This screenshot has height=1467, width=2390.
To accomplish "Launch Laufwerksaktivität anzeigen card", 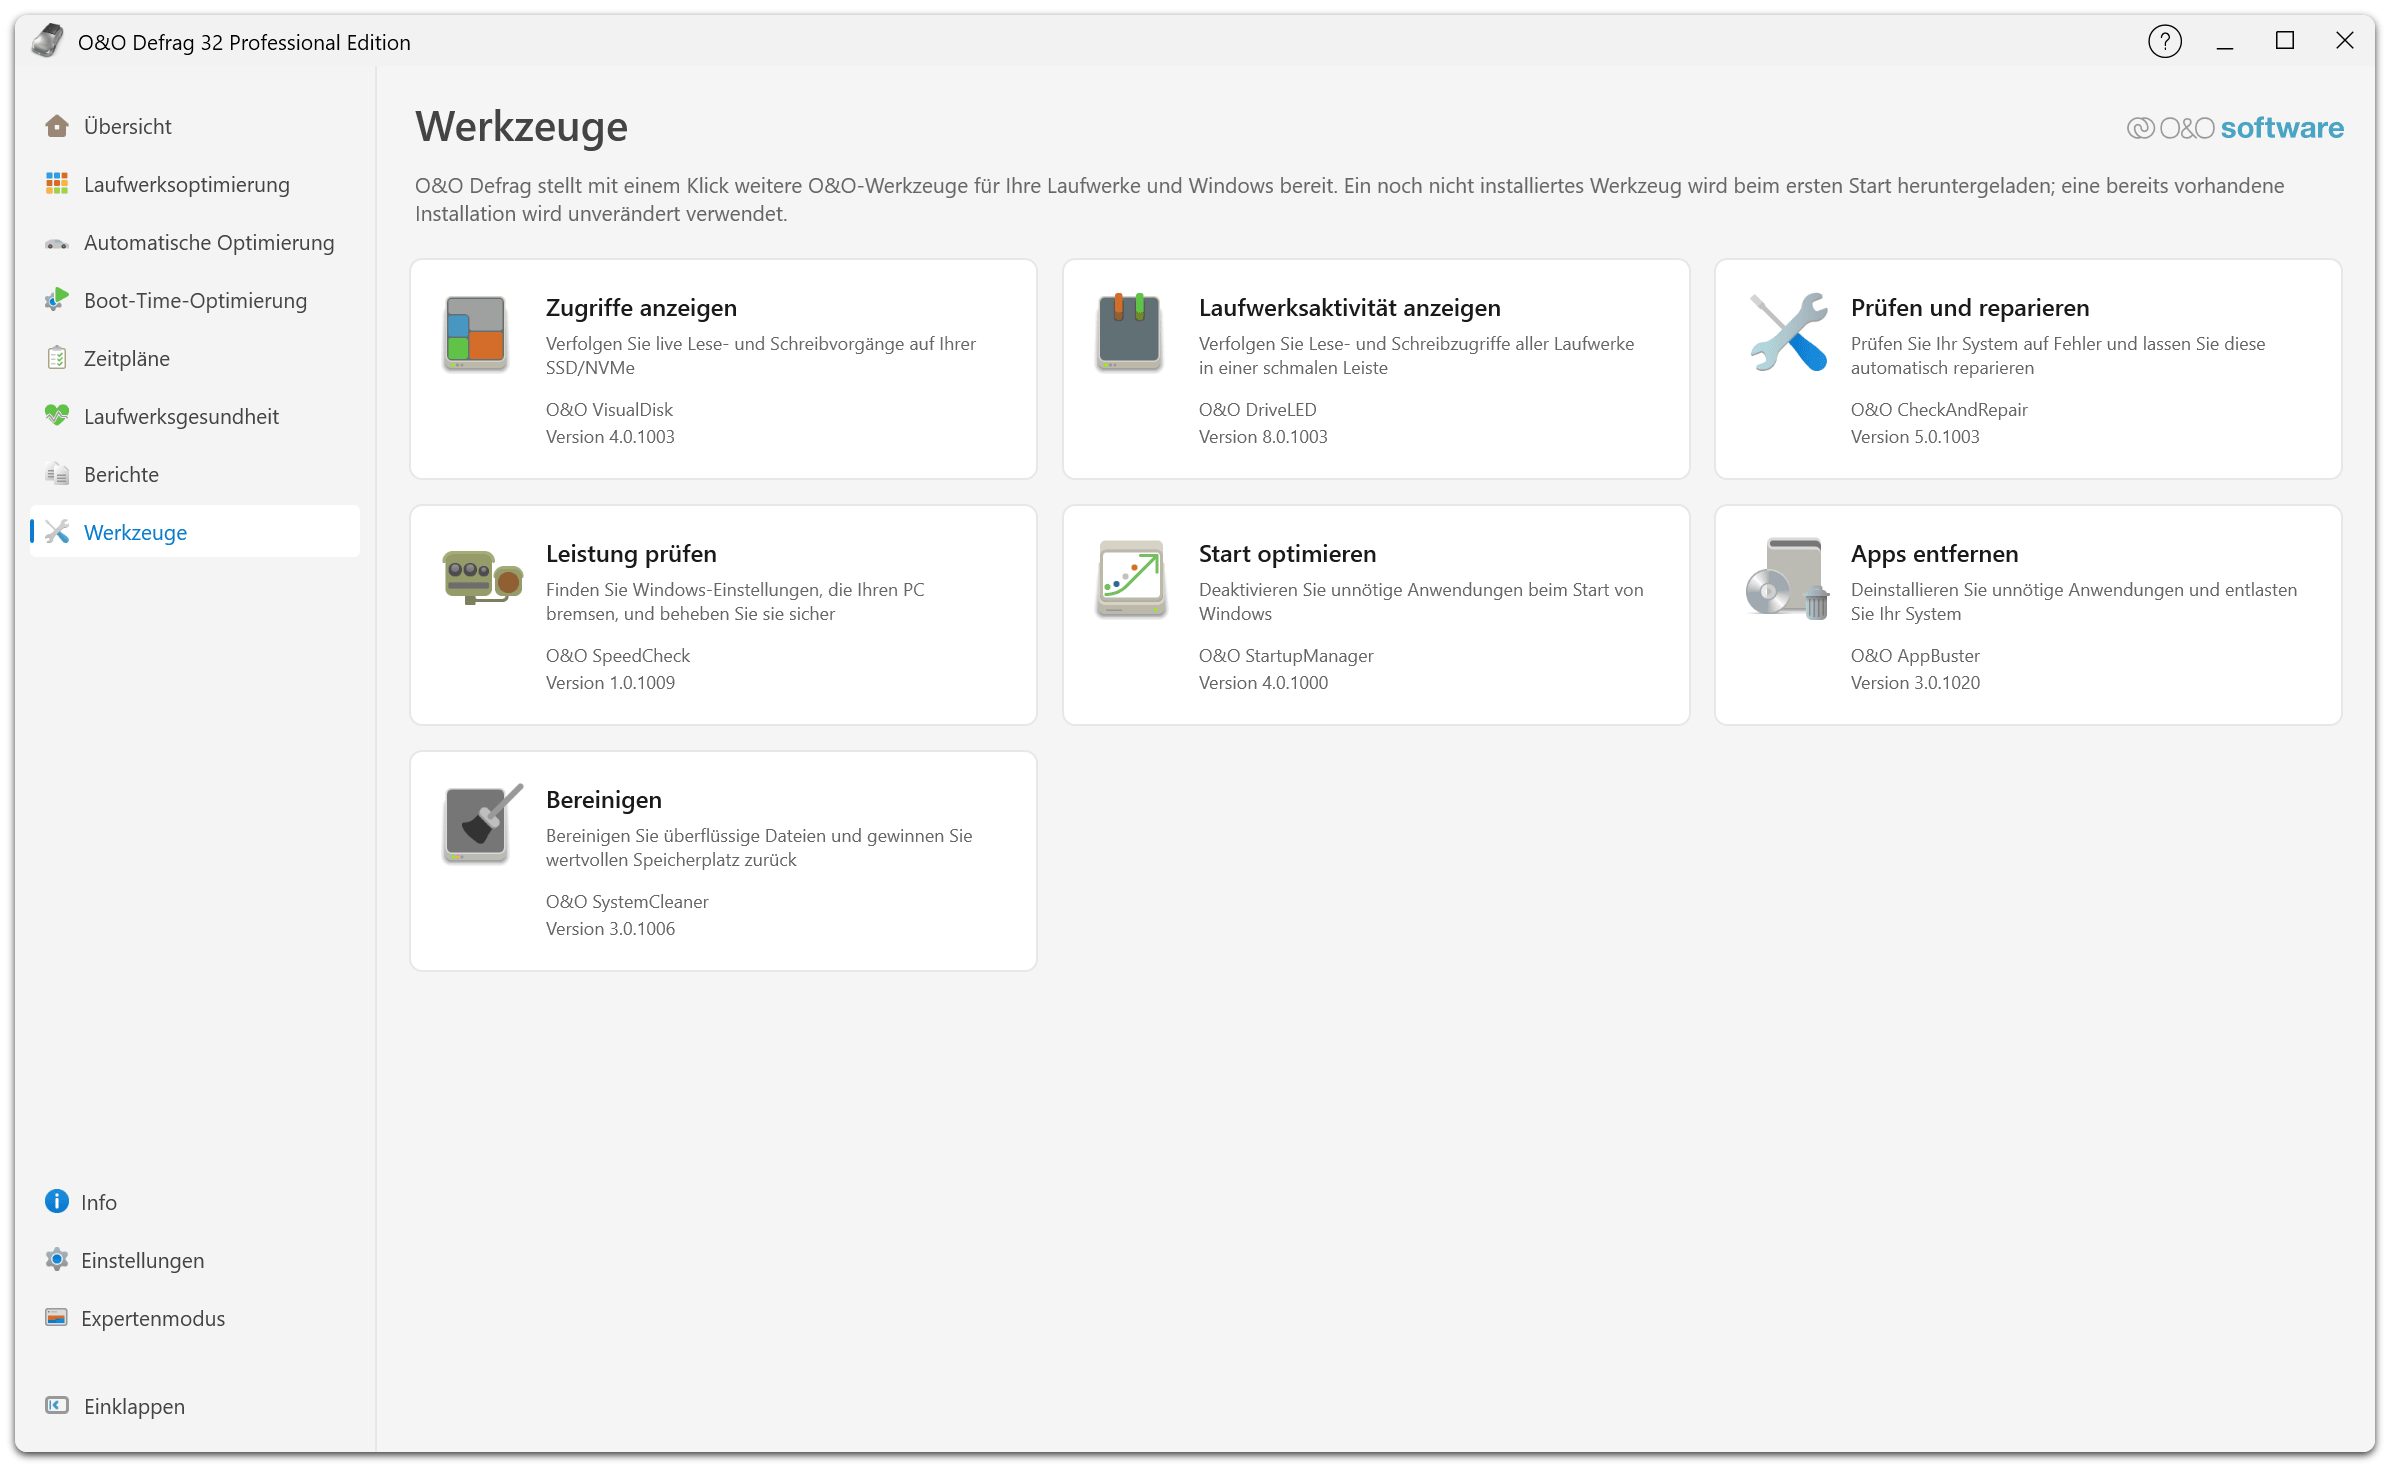I will coord(1376,369).
